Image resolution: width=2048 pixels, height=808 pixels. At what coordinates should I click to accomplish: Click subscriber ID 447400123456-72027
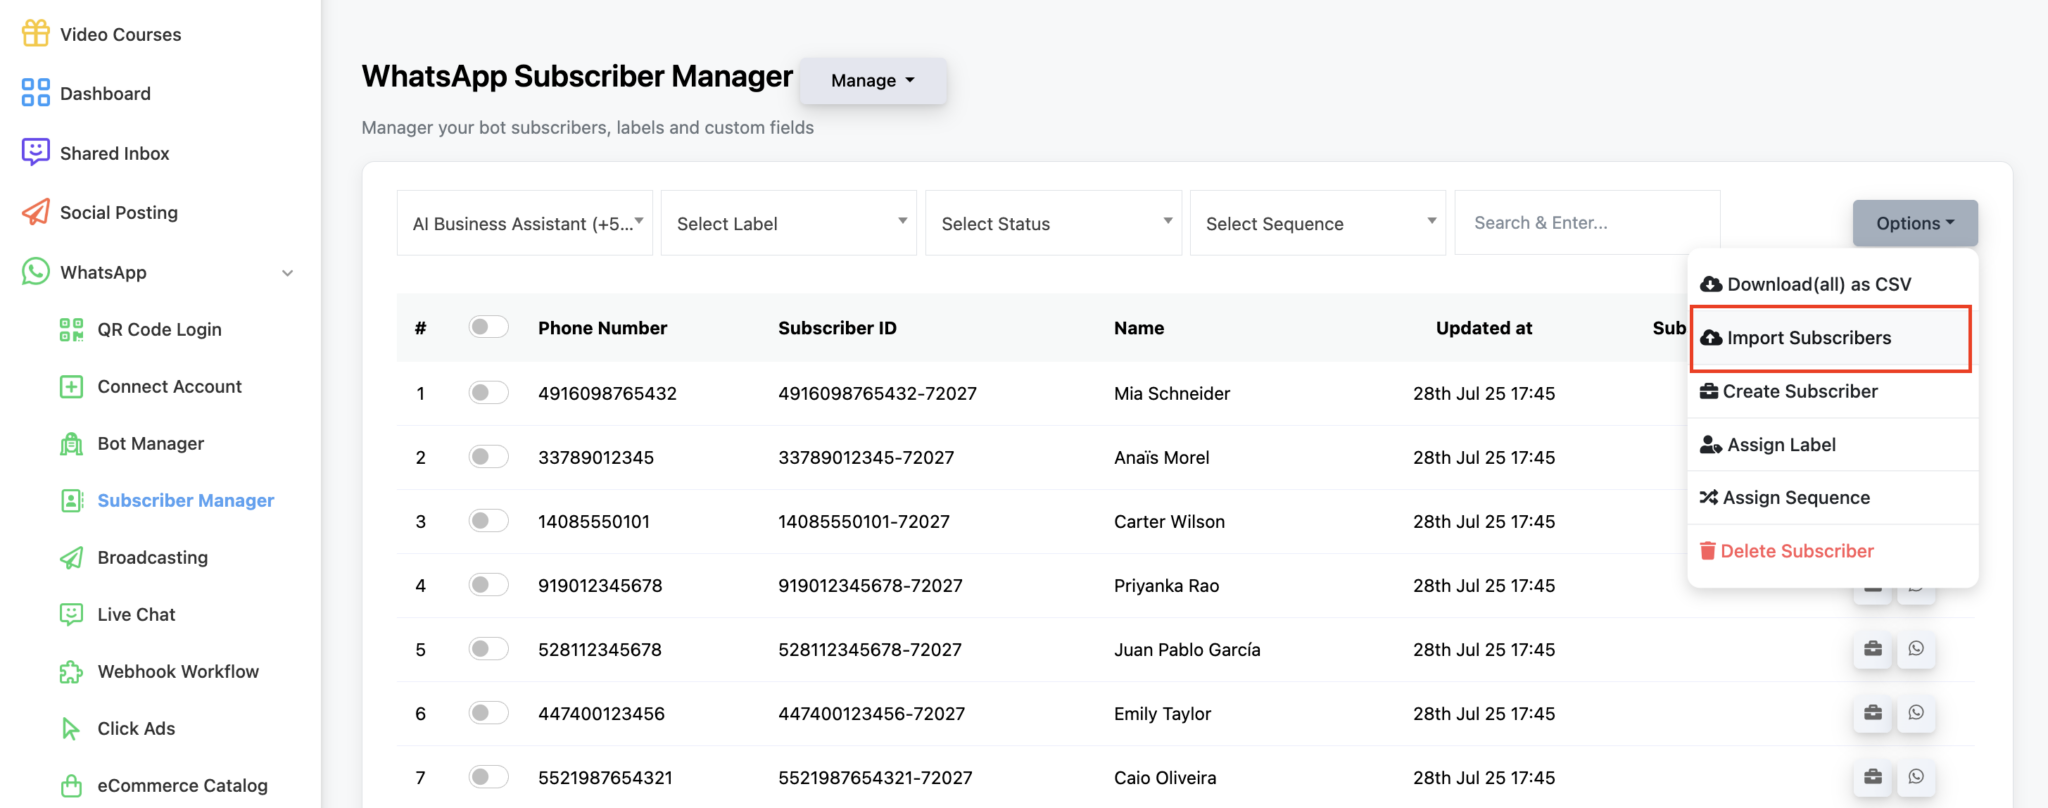(x=871, y=713)
